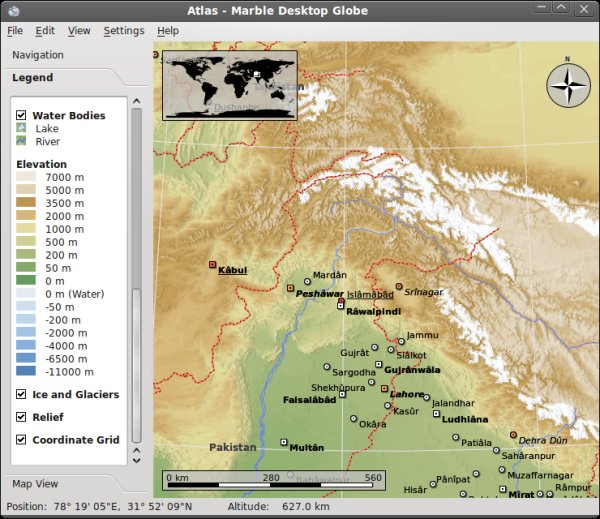Open the Settings menu
Screen dimensions: 600x519
[x=124, y=31]
